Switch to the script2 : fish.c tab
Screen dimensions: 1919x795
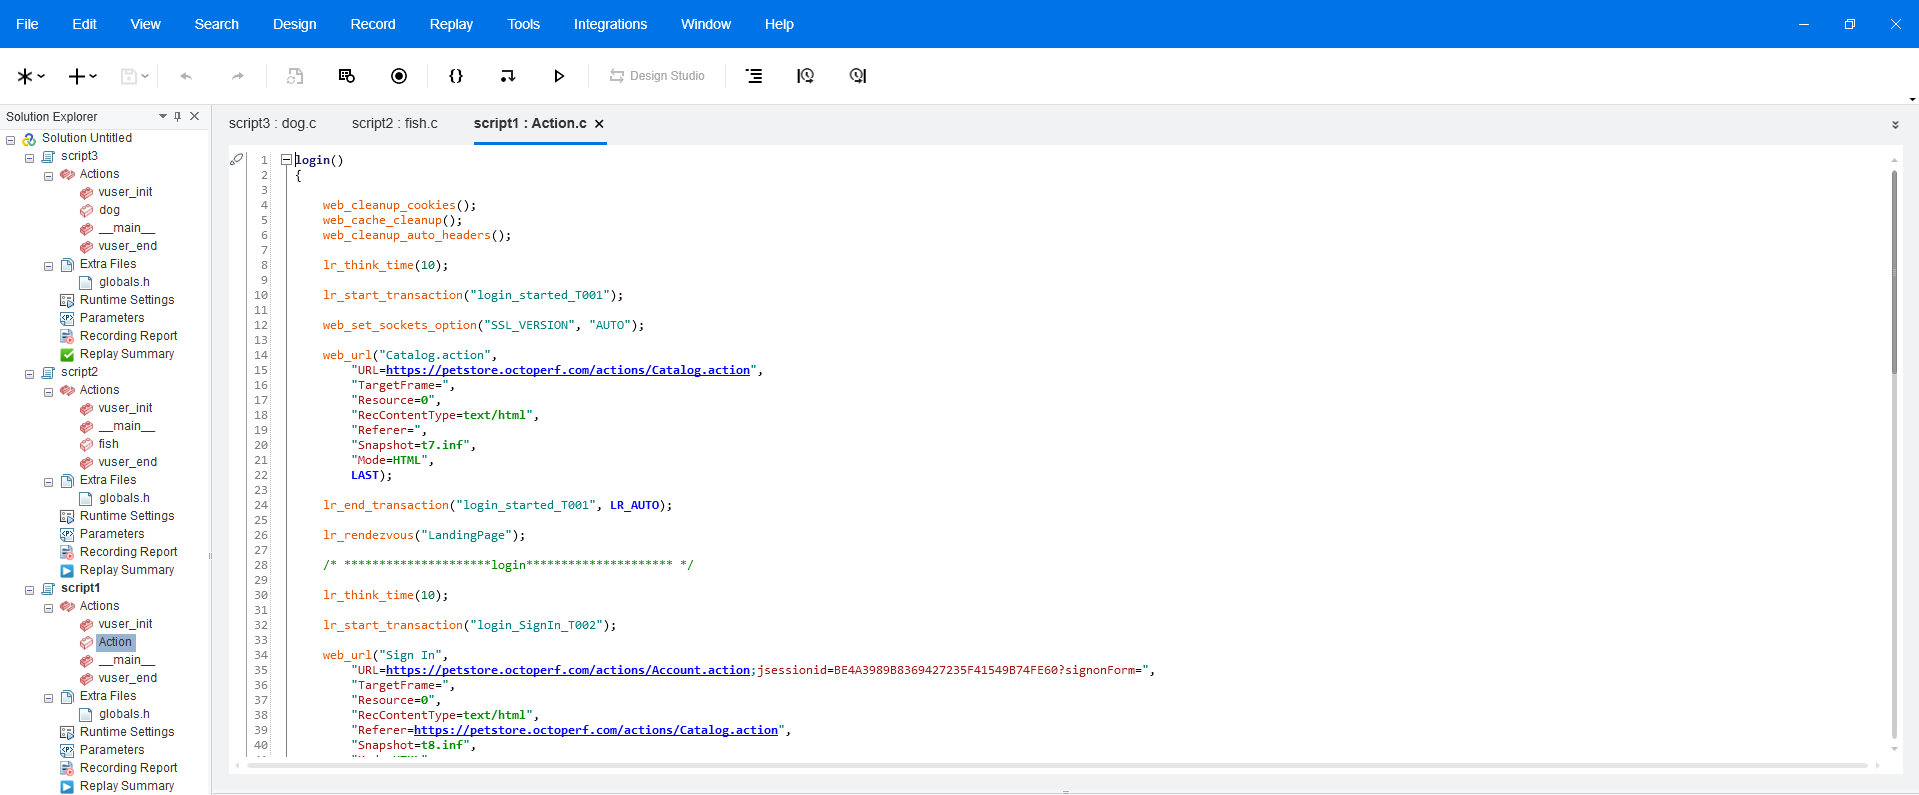pyautogui.click(x=394, y=123)
